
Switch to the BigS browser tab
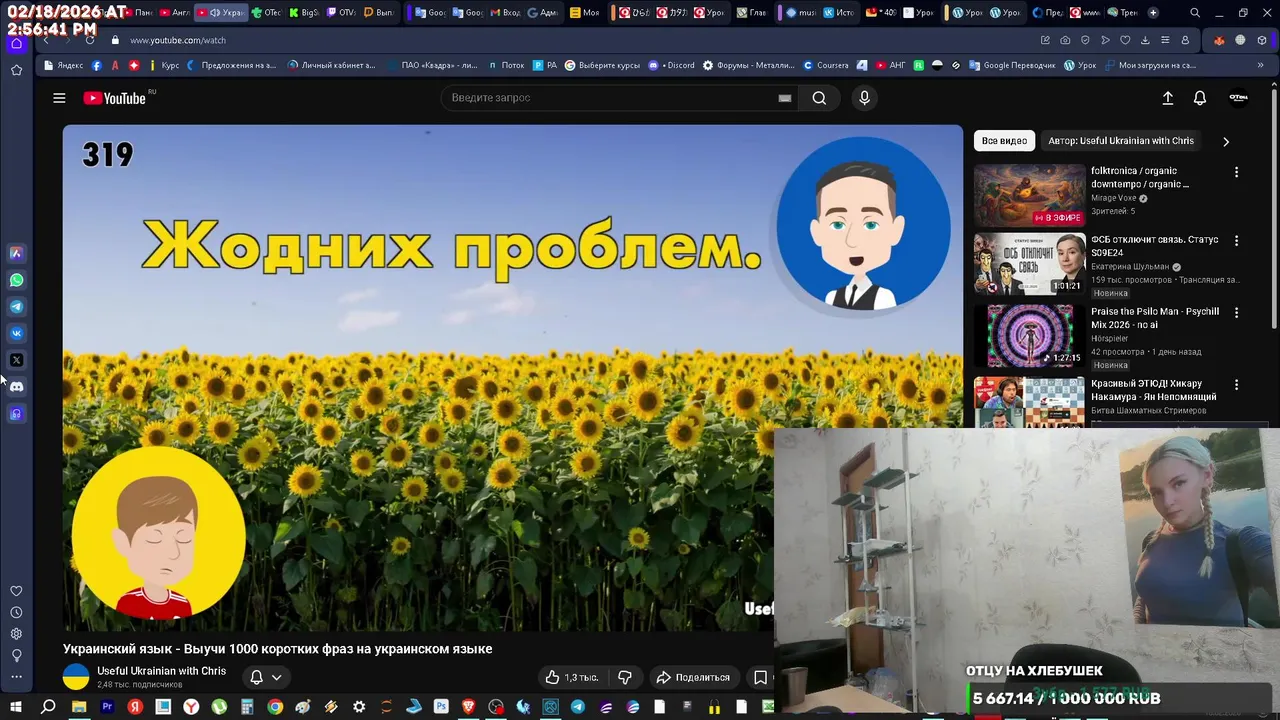click(x=303, y=13)
